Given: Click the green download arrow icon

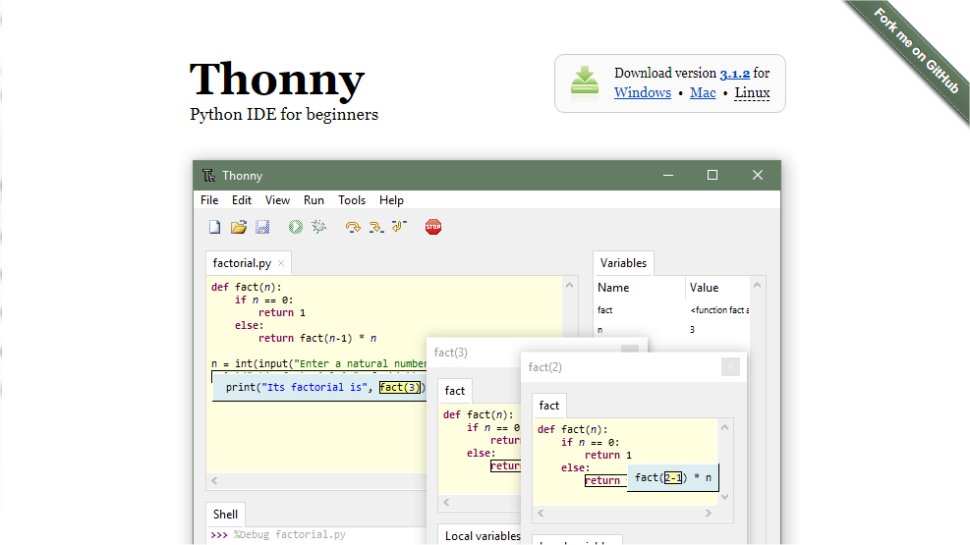Looking at the screenshot, I should [x=585, y=81].
